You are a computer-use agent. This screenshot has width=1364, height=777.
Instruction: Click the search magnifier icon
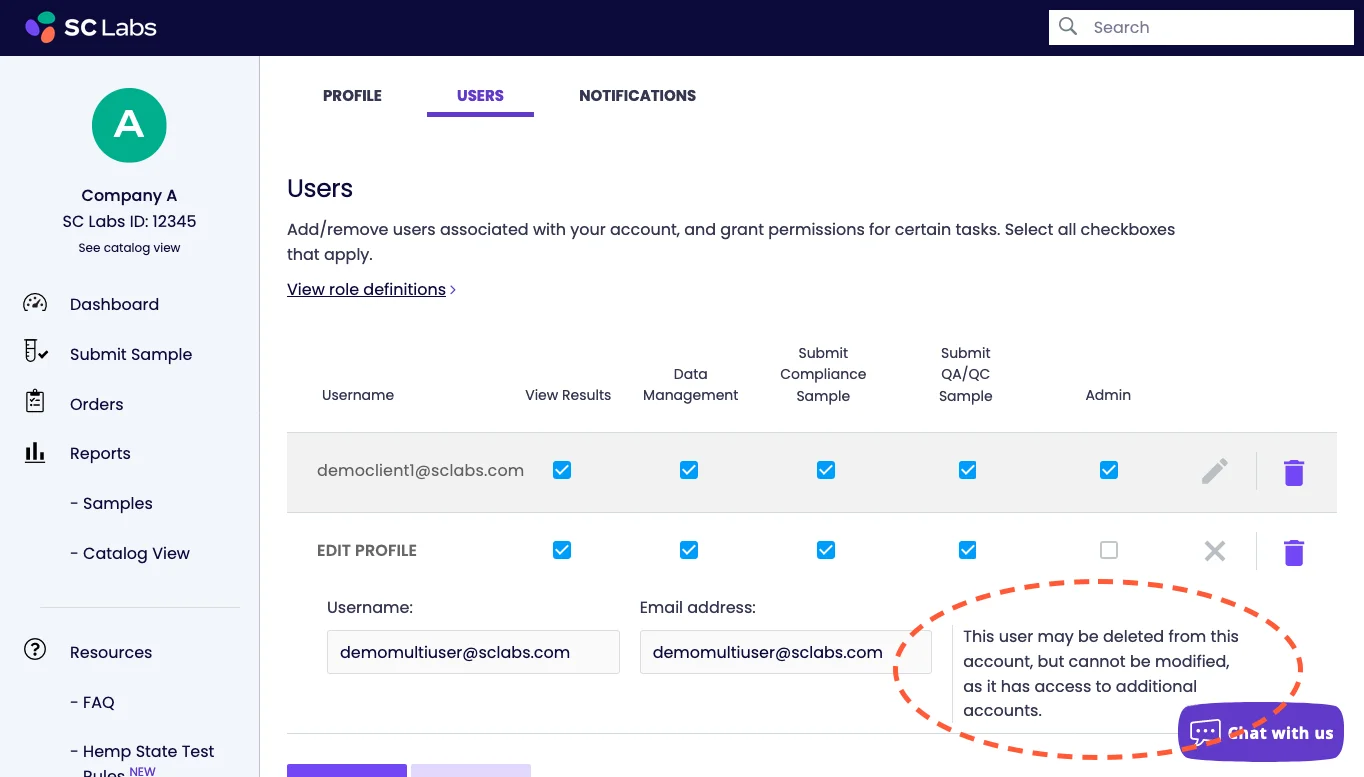1067,27
